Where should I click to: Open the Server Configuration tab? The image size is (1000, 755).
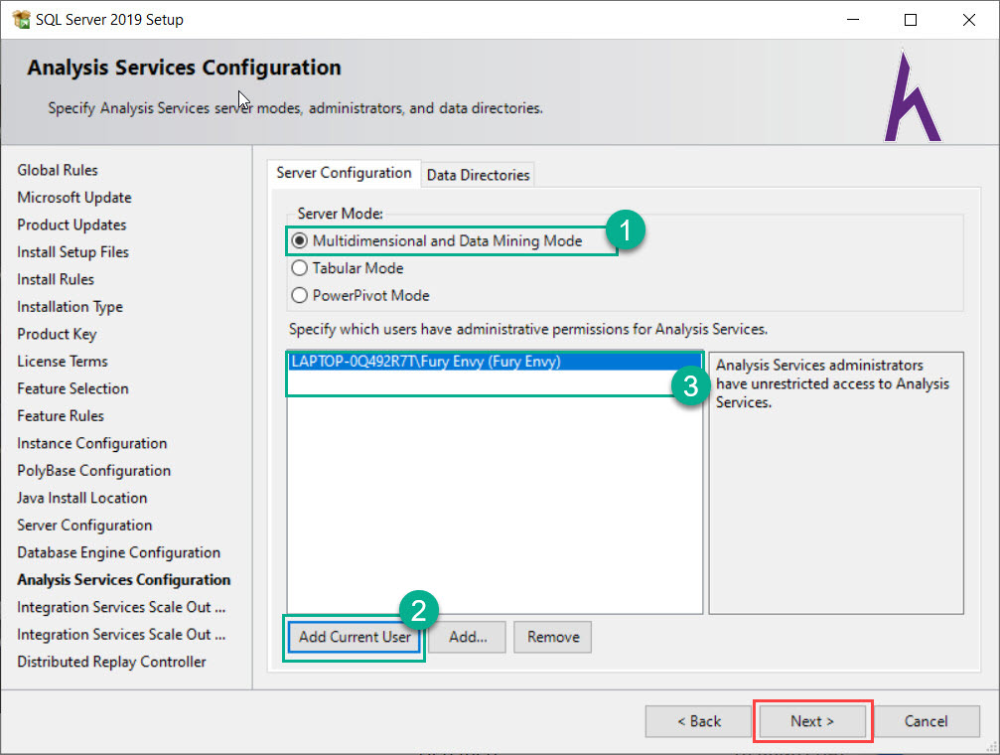[344, 173]
